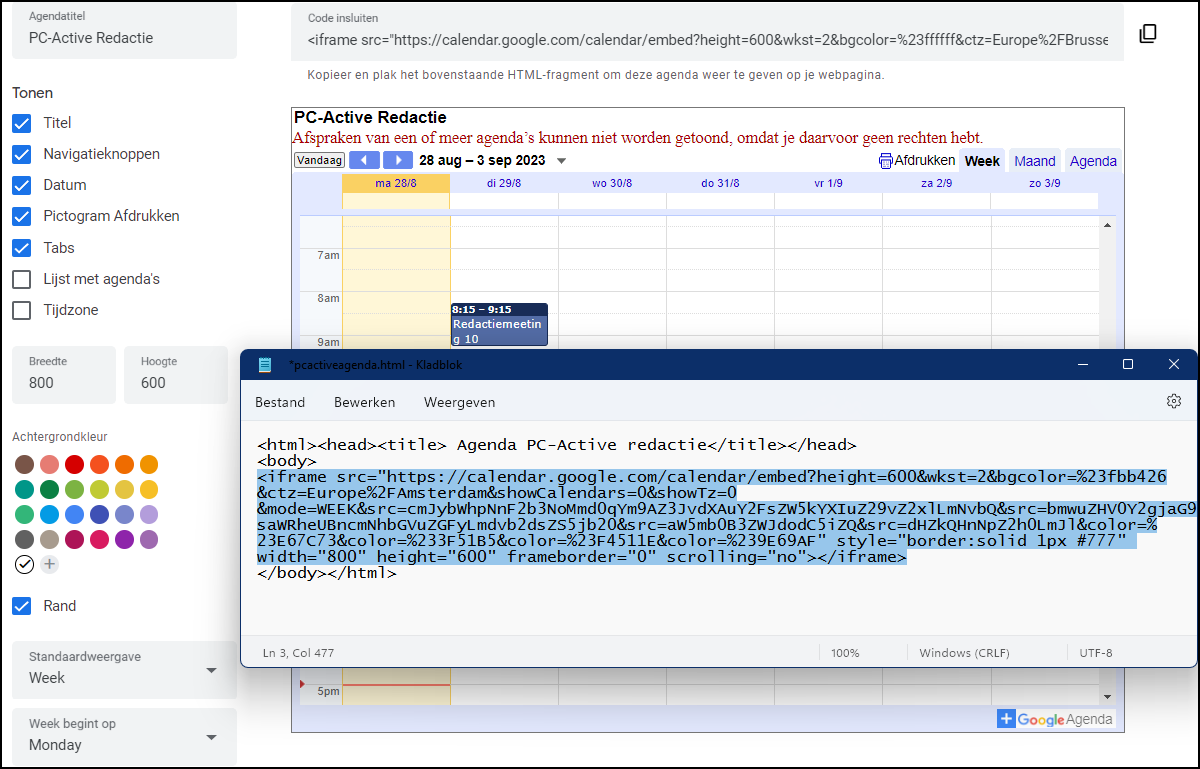Viewport: 1200px width, 769px height.
Task: Uncheck the Navigatieknoppen checkbox
Action: point(22,154)
